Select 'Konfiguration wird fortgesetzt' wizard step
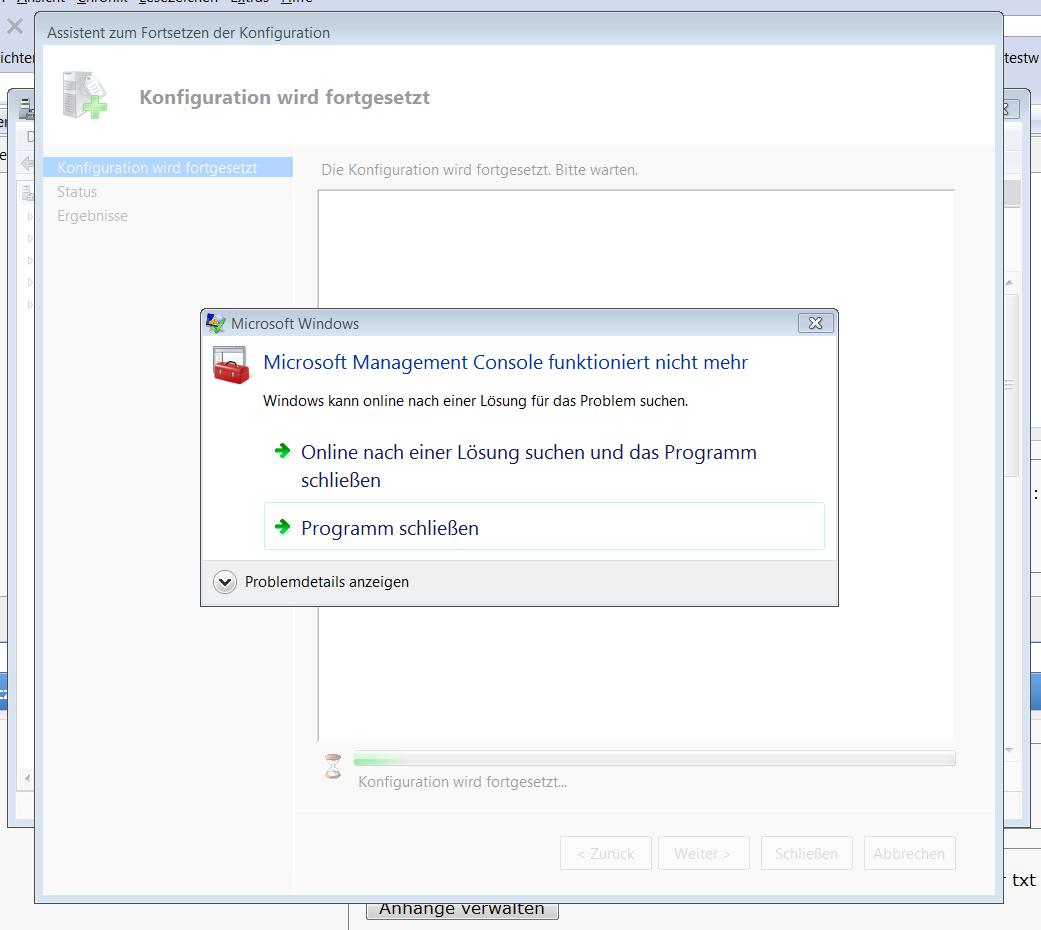 pos(168,167)
